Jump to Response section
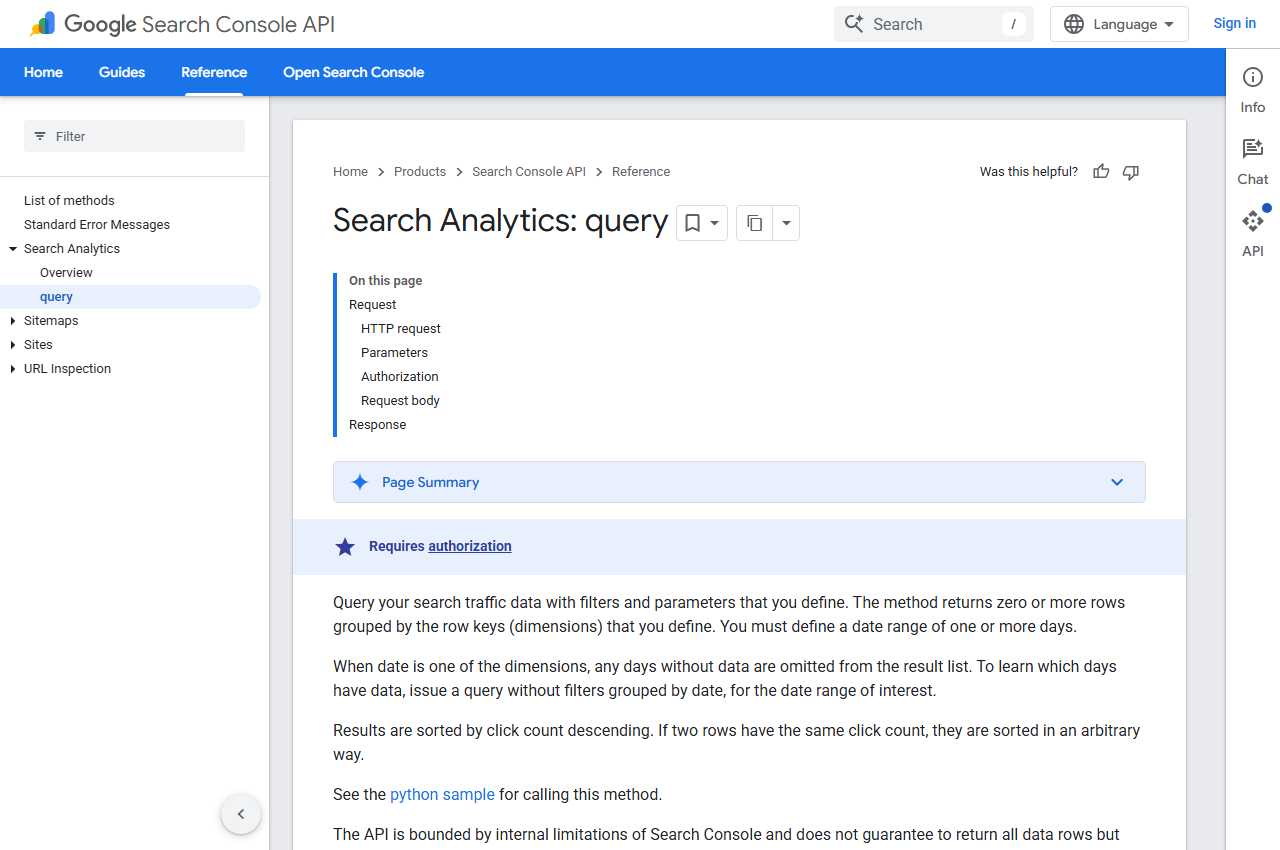The height and width of the screenshot is (850, 1280). 378,425
